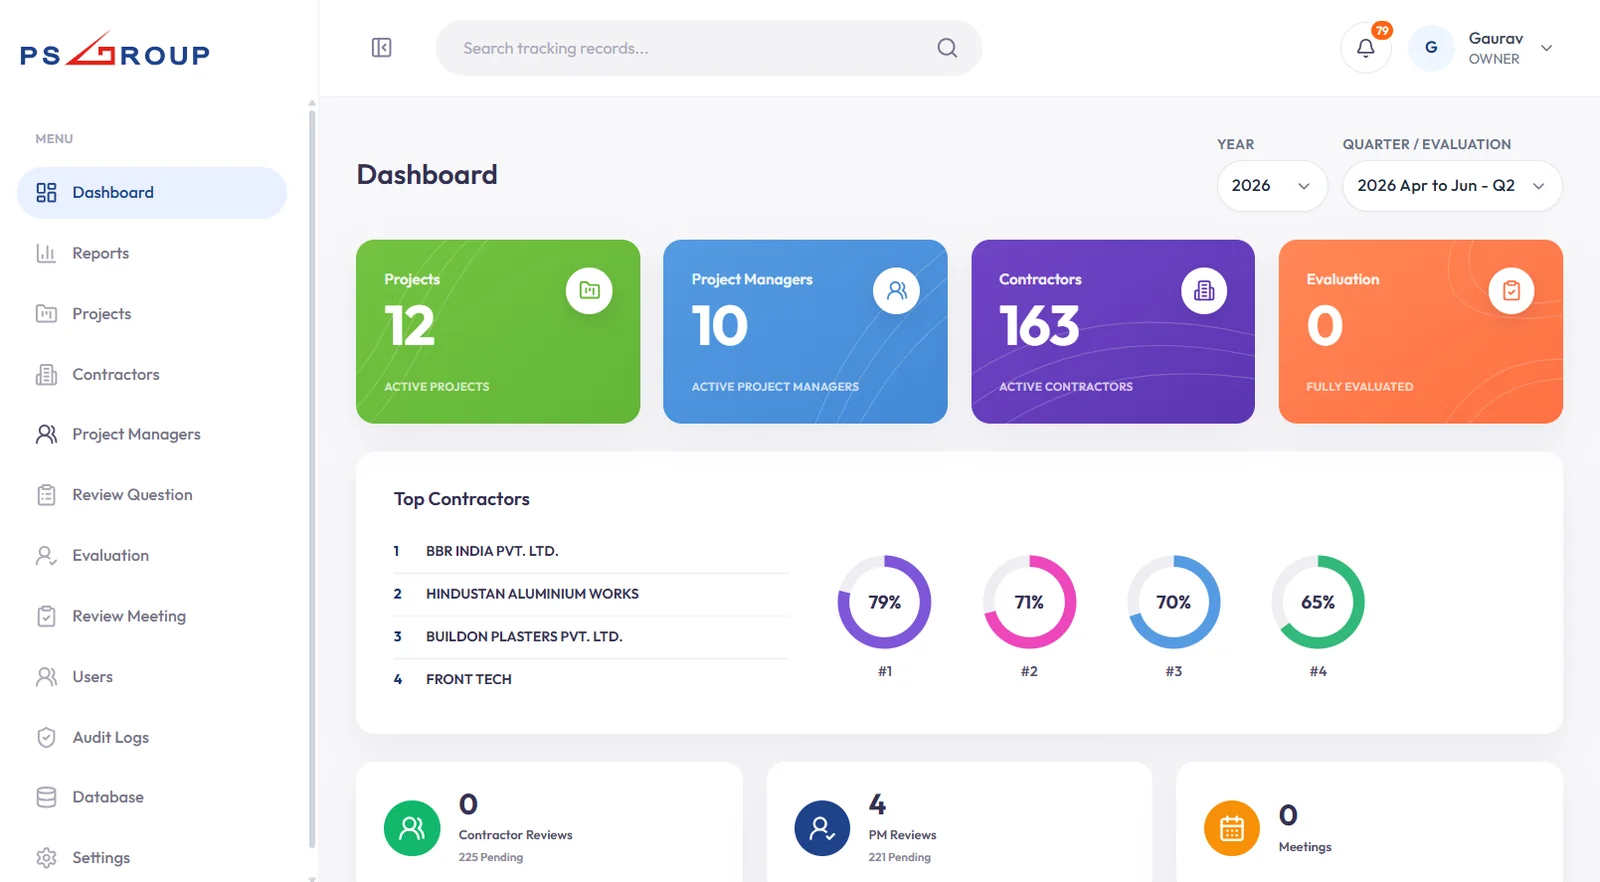Screen dimensions: 1600x882
Task: Collapse the sidebar with the panel icon
Action: pyautogui.click(x=381, y=48)
